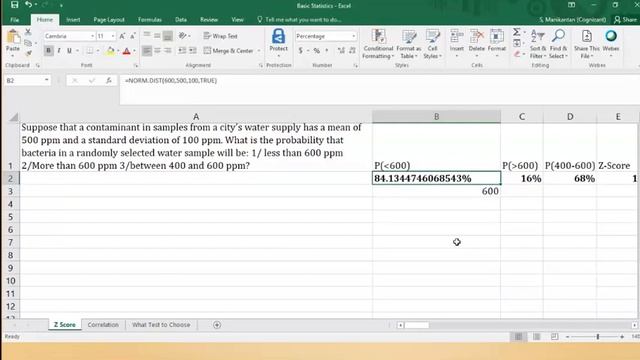Open Conditional Formatting dropdown

(x=378, y=44)
